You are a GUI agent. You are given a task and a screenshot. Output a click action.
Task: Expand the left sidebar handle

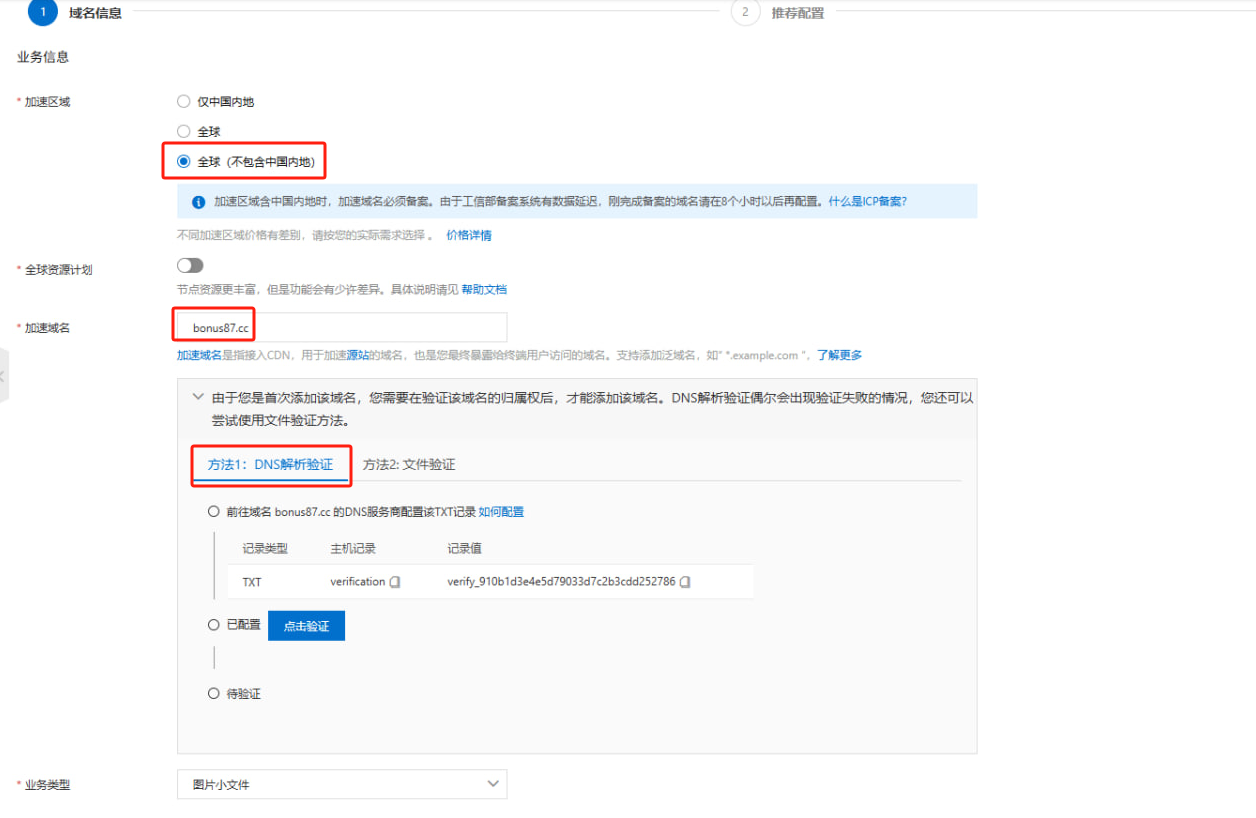coord(4,376)
